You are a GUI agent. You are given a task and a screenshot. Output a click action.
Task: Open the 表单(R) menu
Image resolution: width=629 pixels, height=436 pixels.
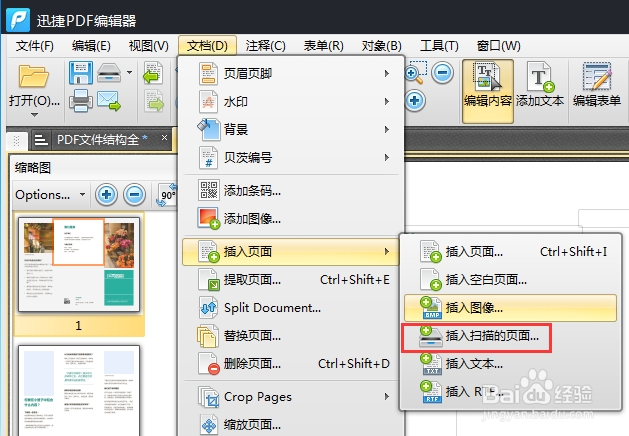[323, 46]
